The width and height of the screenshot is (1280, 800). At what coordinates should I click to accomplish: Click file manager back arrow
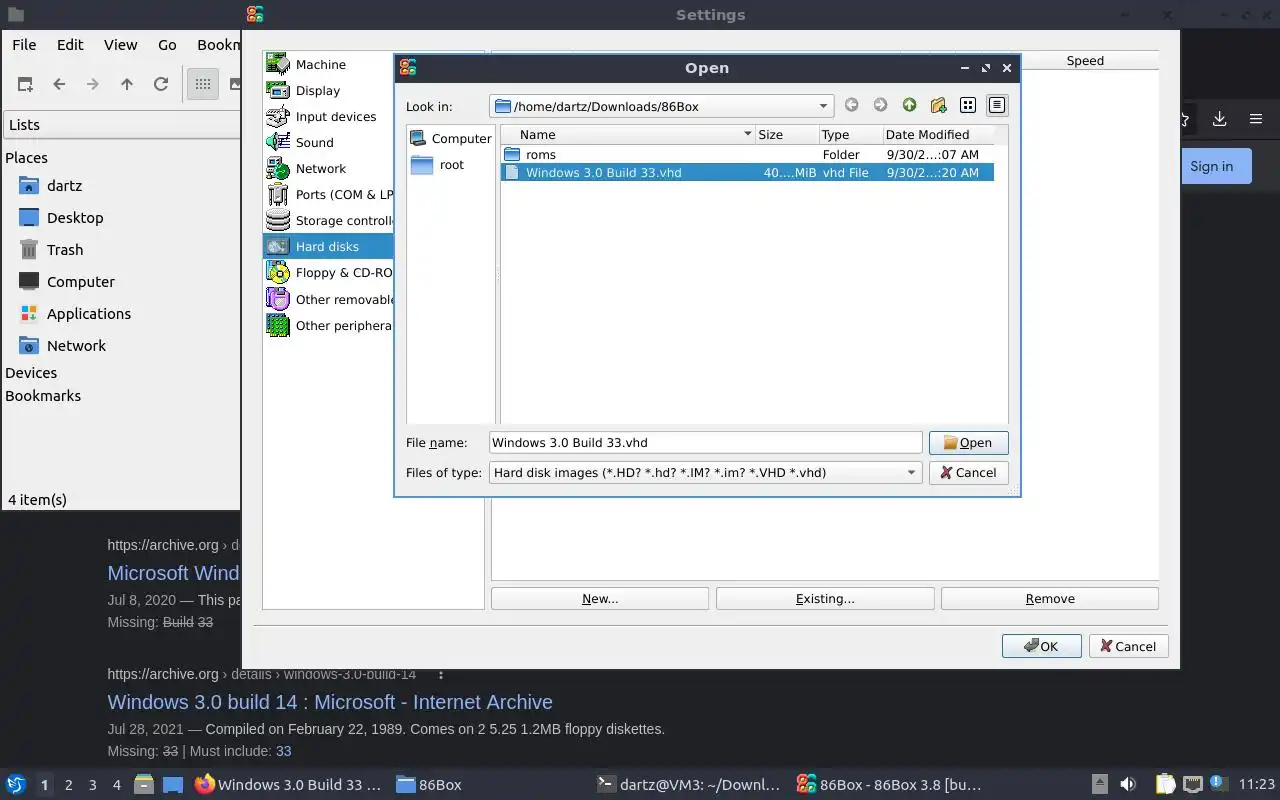59,85
